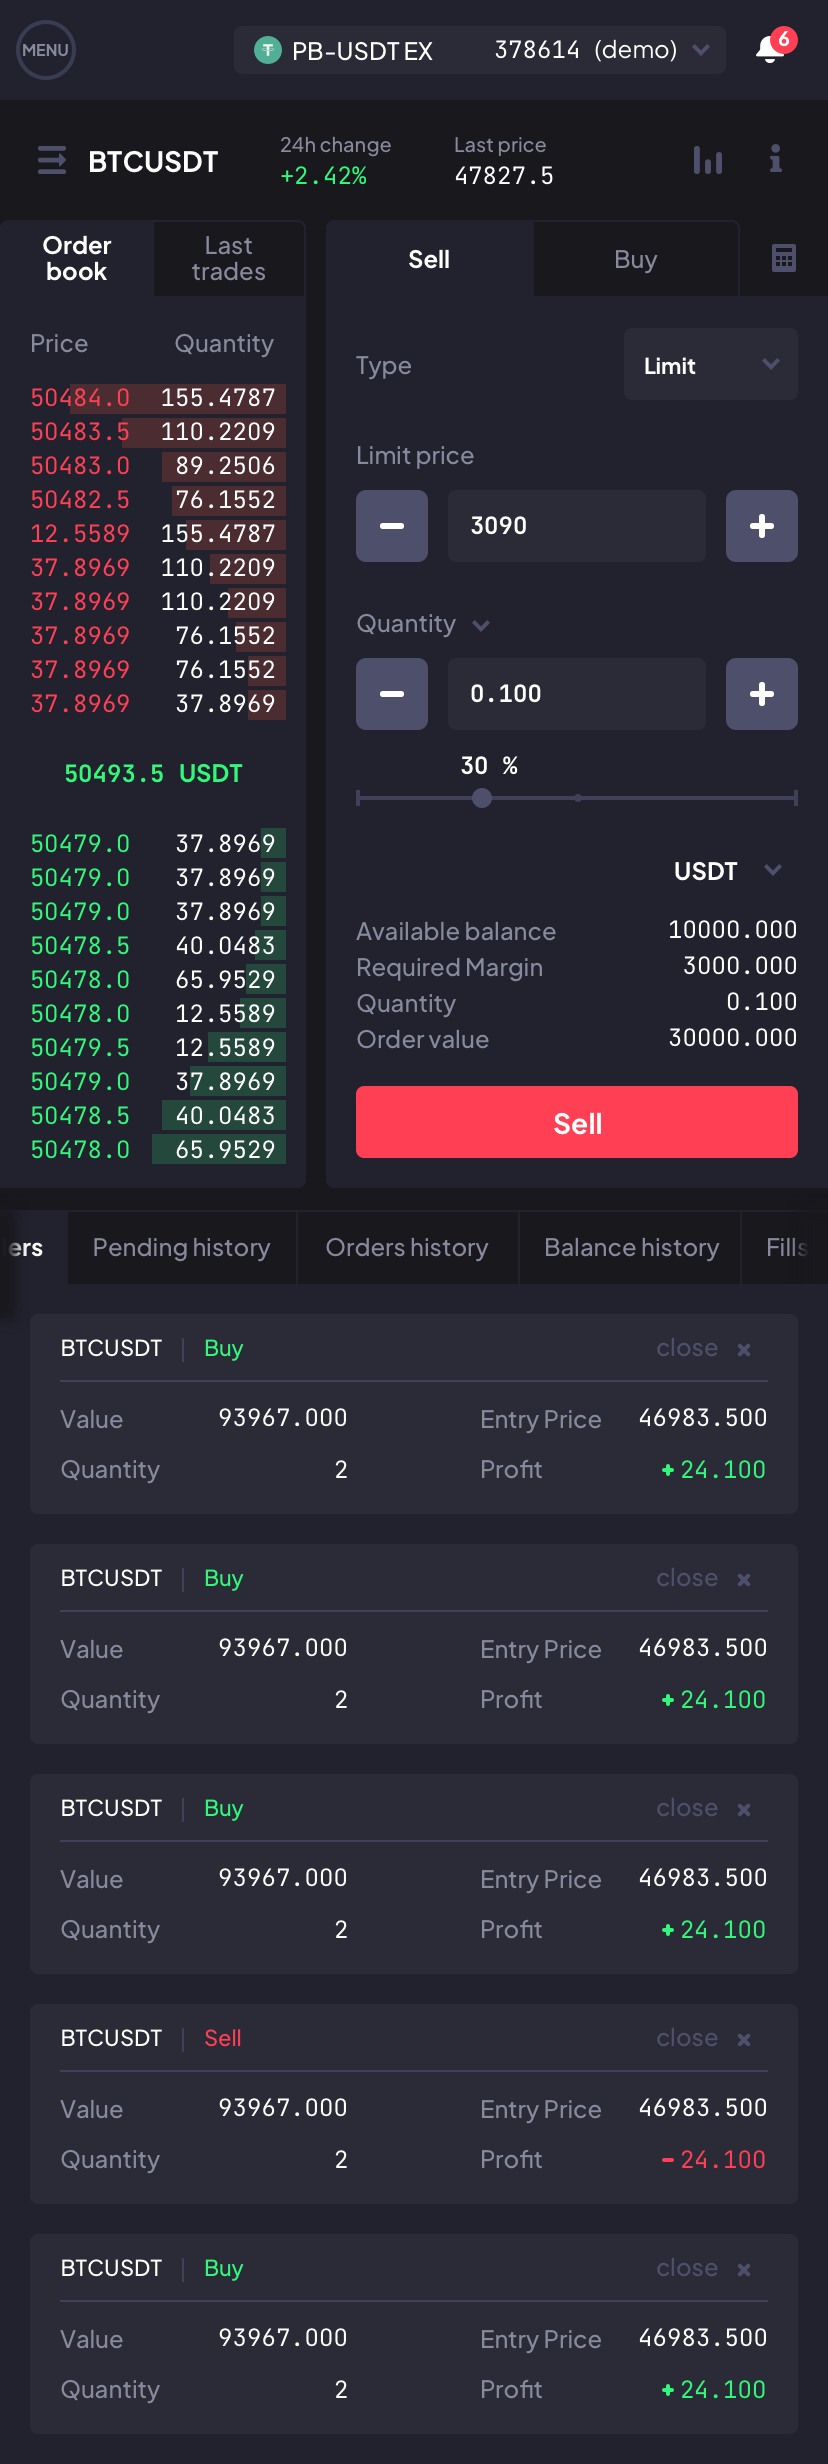The height and width of the screenshot is (2464, 828).
Task: Open the Limit order type dropdown
Action: pos(711,365)
